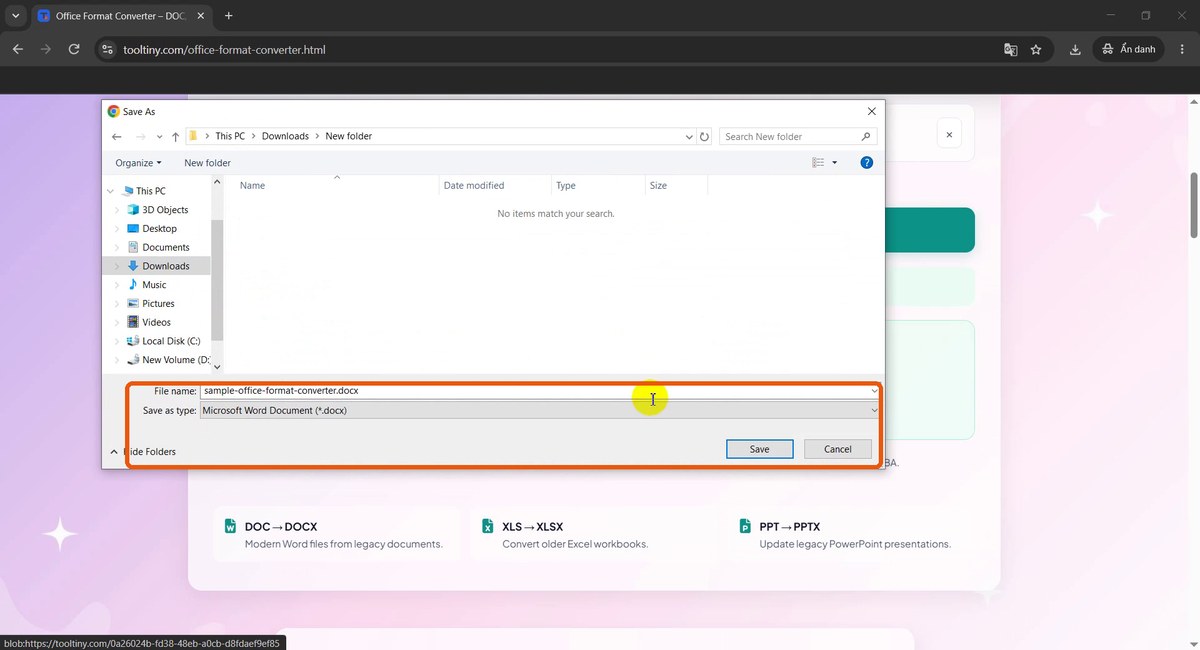Click the X button on the webpage card
Image resolution: width=1200 pixels, height=650 pixels.
click(949, 133)
